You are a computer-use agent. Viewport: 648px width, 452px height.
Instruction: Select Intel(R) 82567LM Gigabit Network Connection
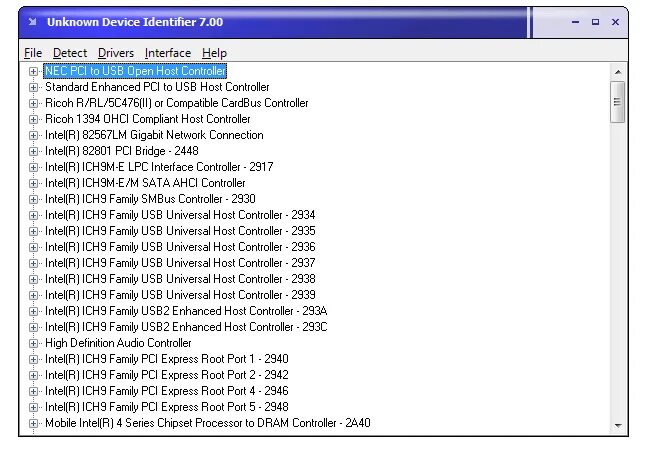[x=154, y=135]
